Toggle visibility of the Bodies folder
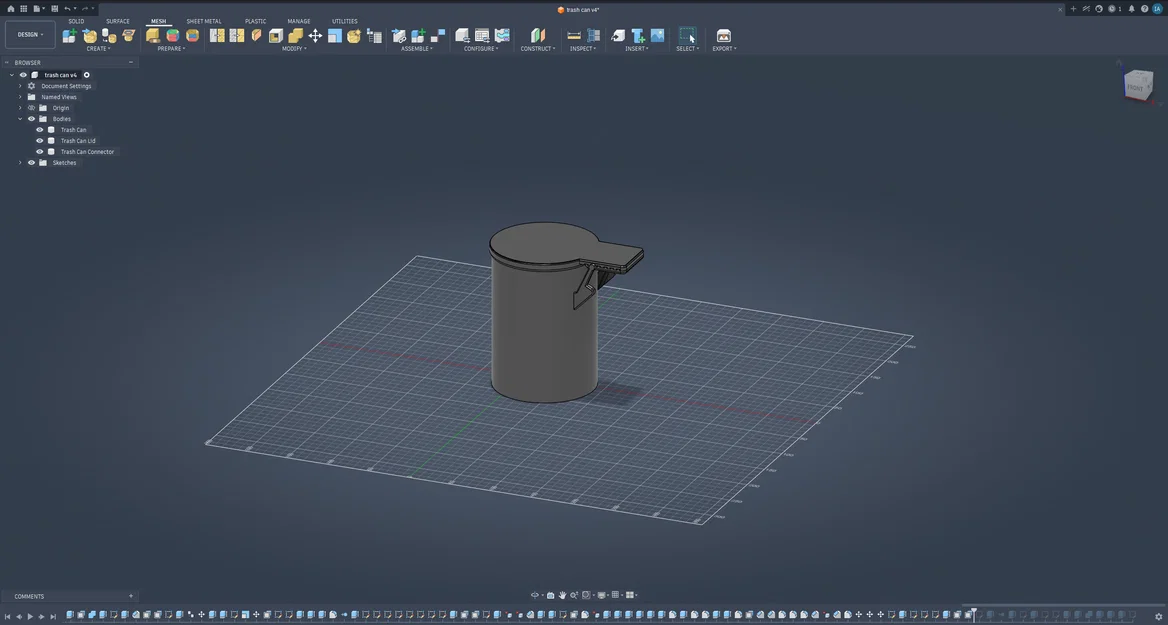 tap(31, 119)
